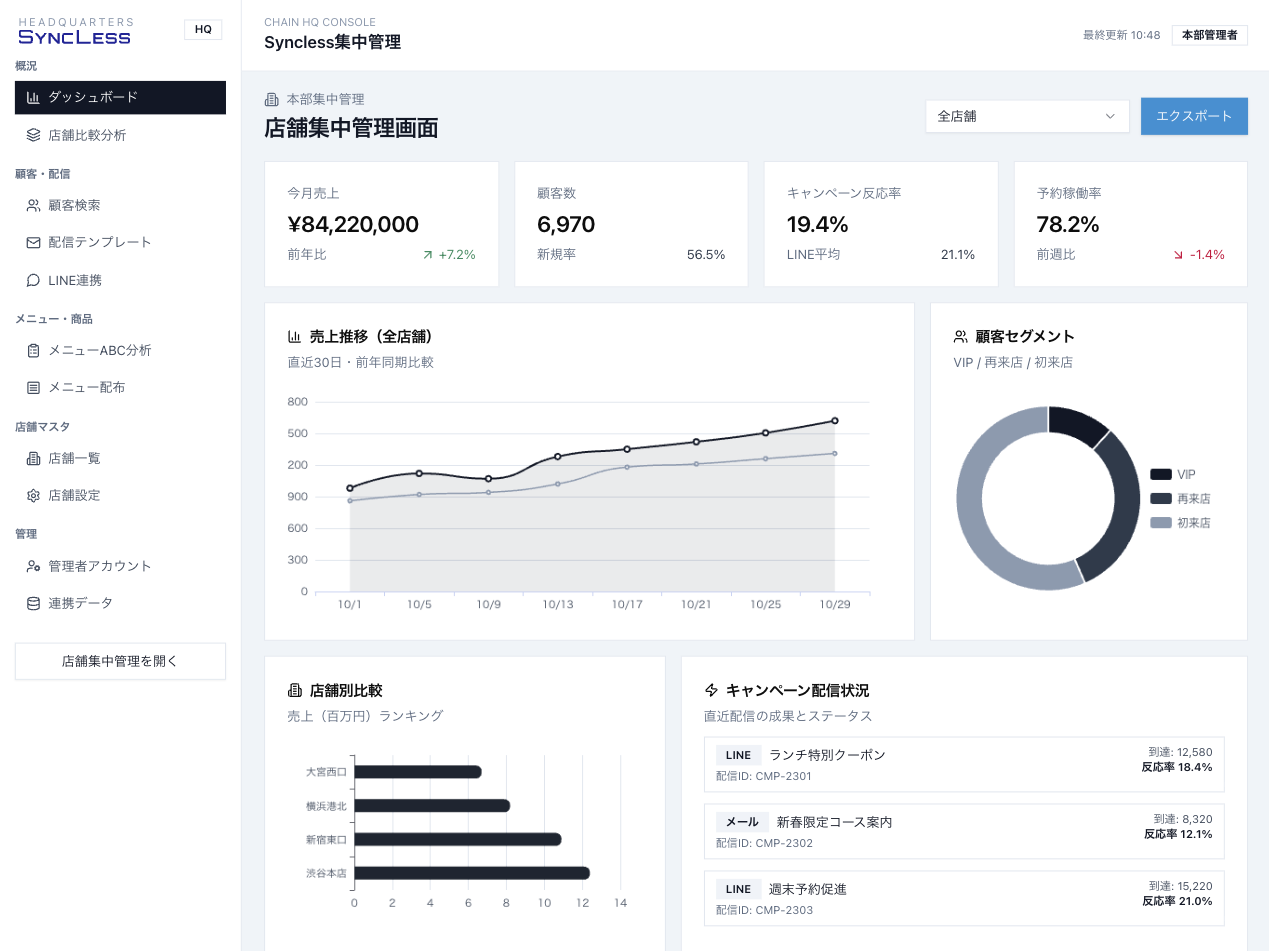The height and width of the screenshot is (951, 1269).
Task: Expand the store dropdown chevron arrow
Action: click(1110, 116)
